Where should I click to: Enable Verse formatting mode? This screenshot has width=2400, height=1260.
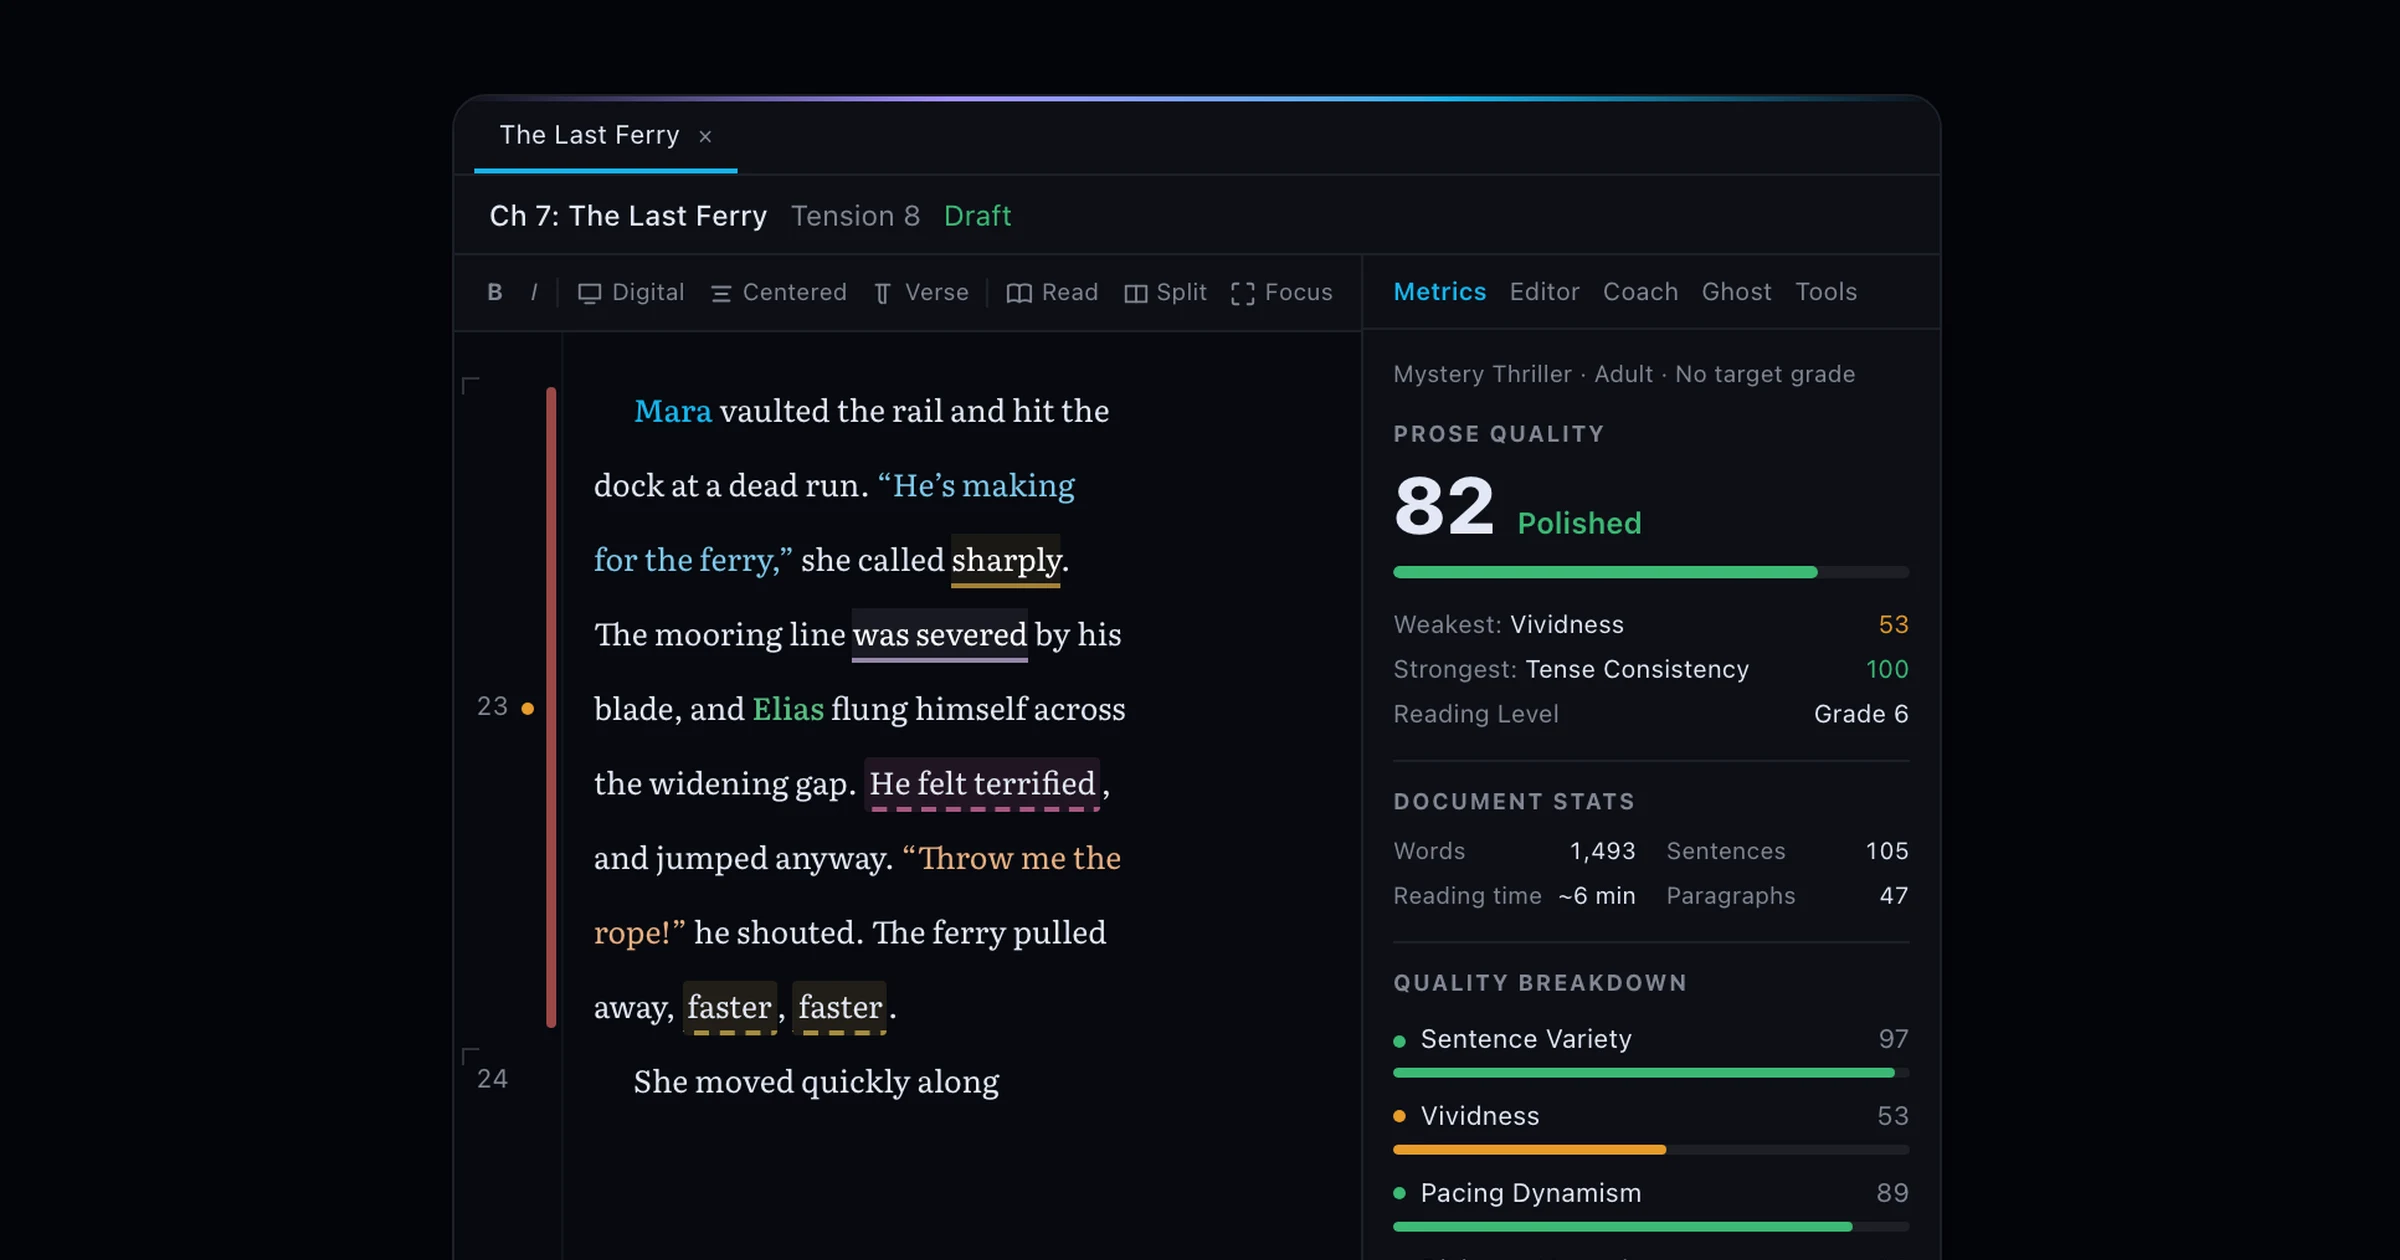(x=921, y=292)
